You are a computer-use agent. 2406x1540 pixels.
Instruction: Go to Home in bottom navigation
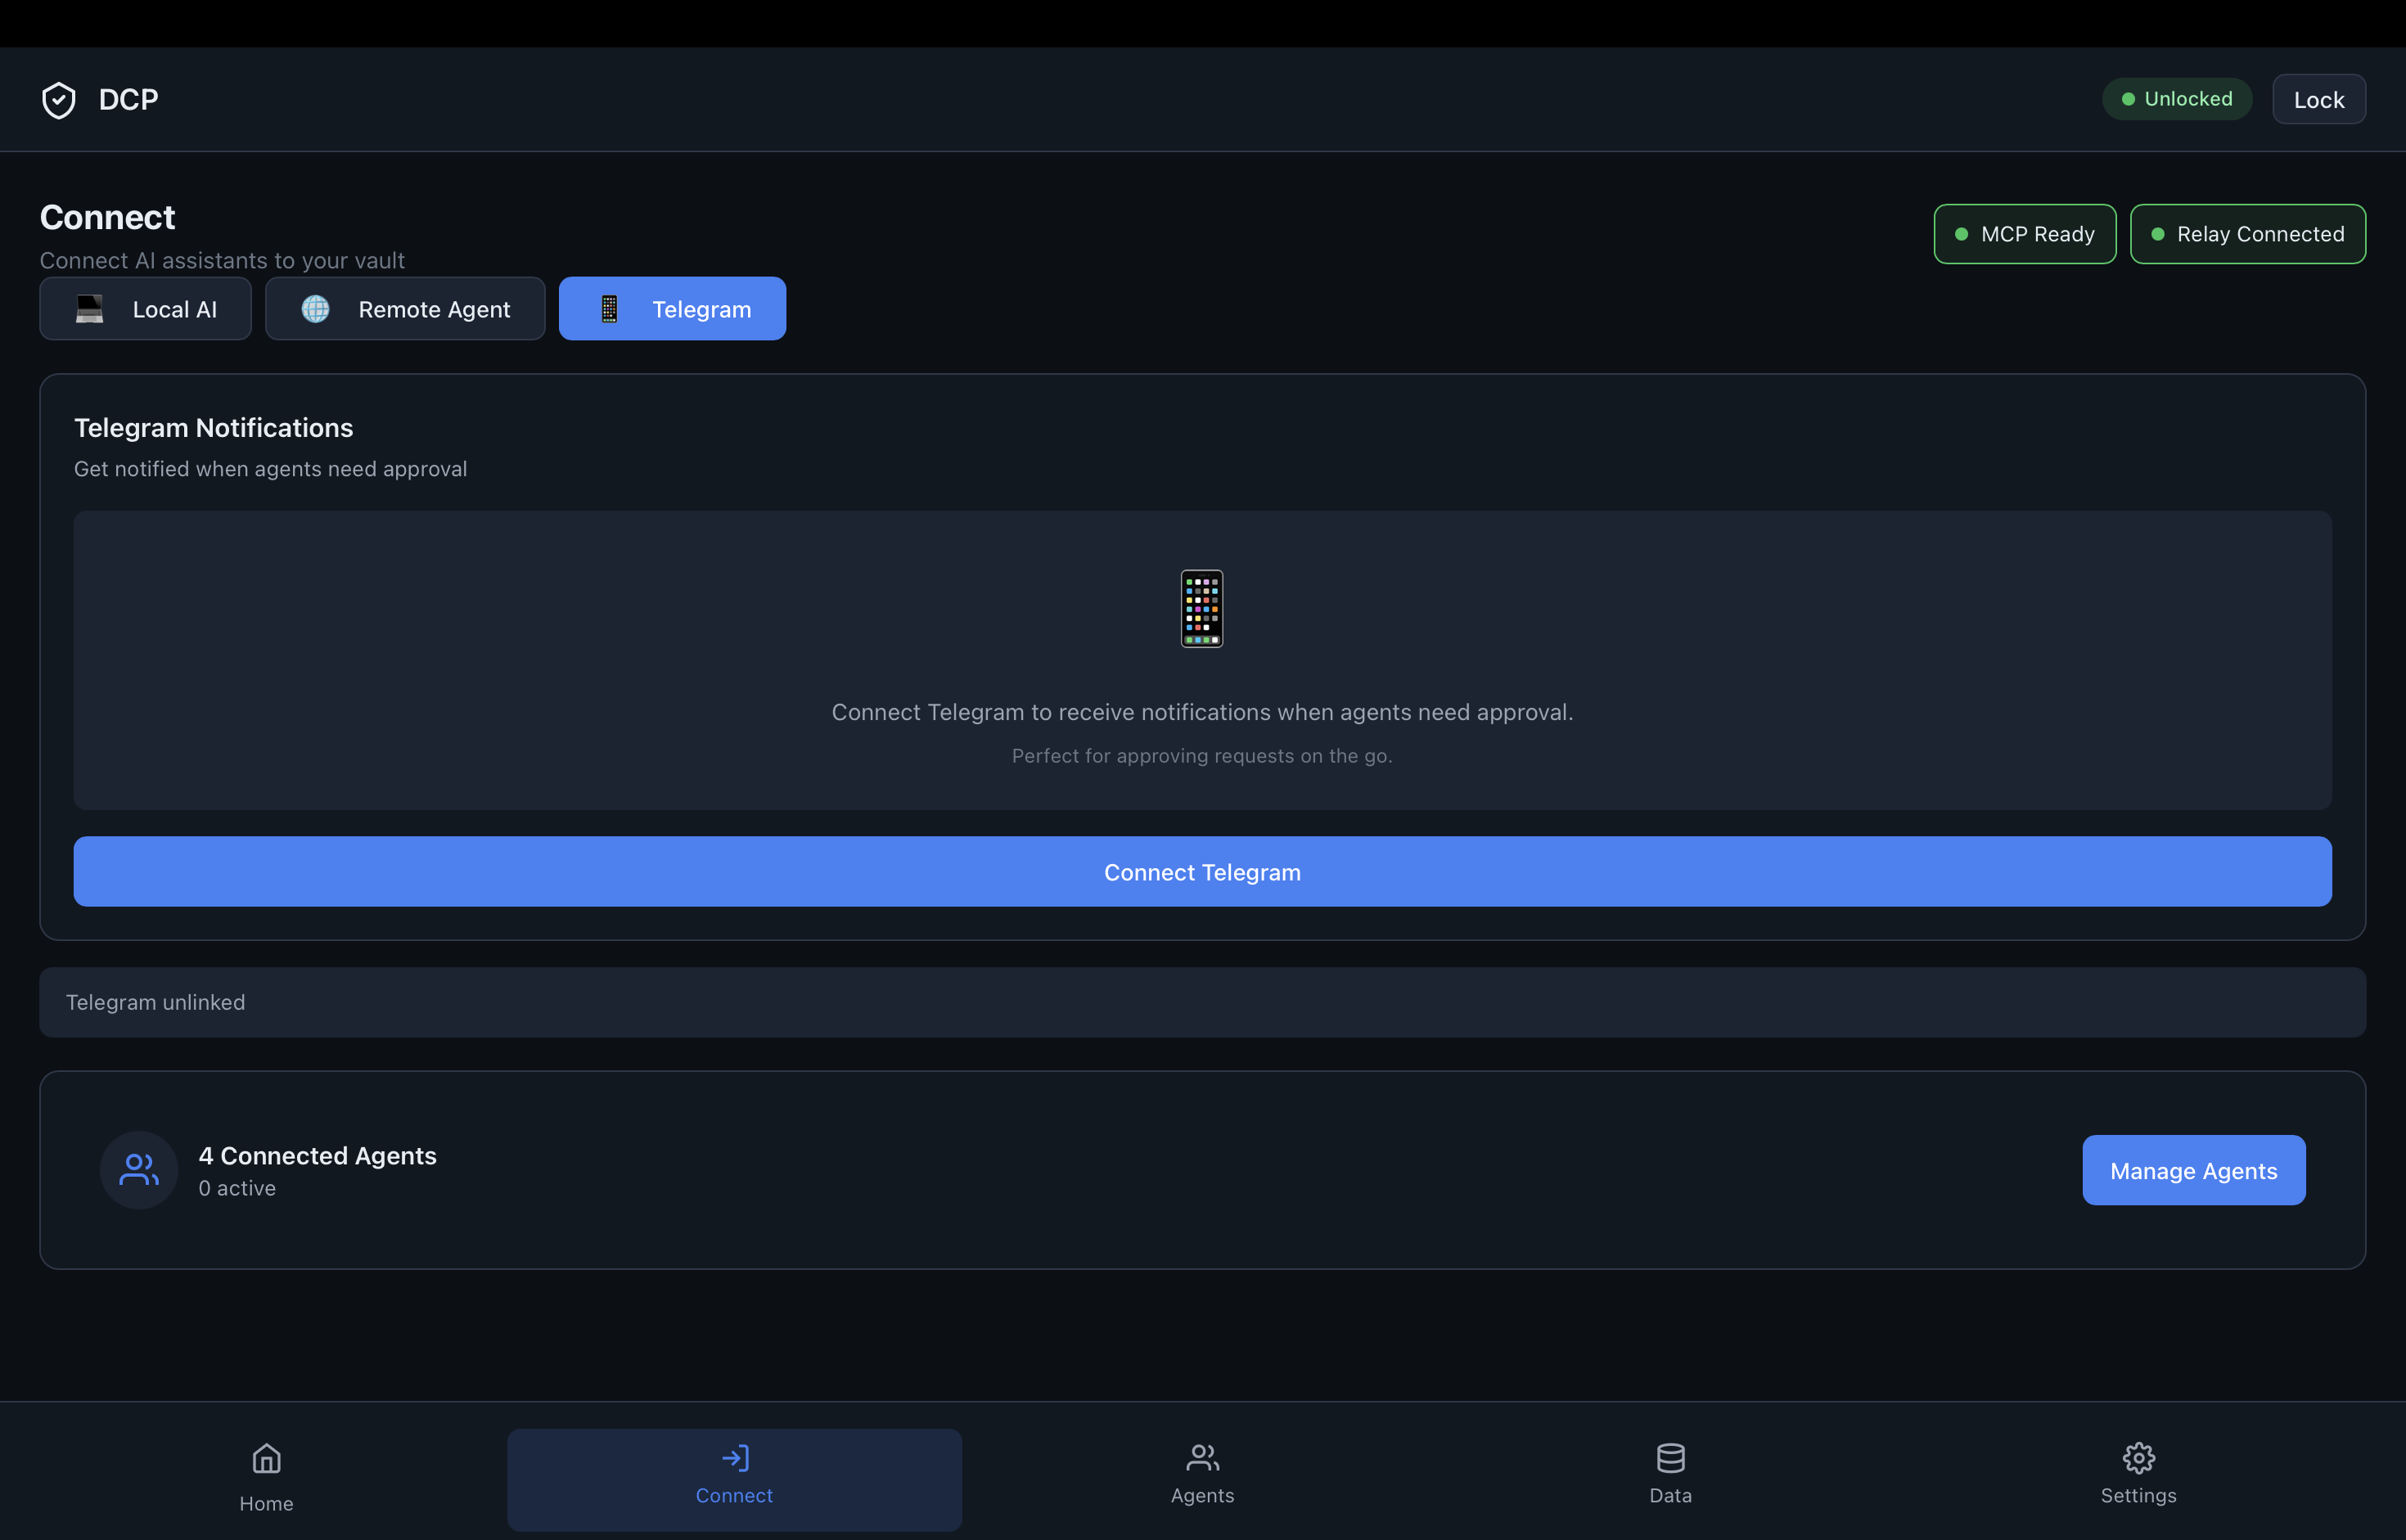click(266, 1479)
